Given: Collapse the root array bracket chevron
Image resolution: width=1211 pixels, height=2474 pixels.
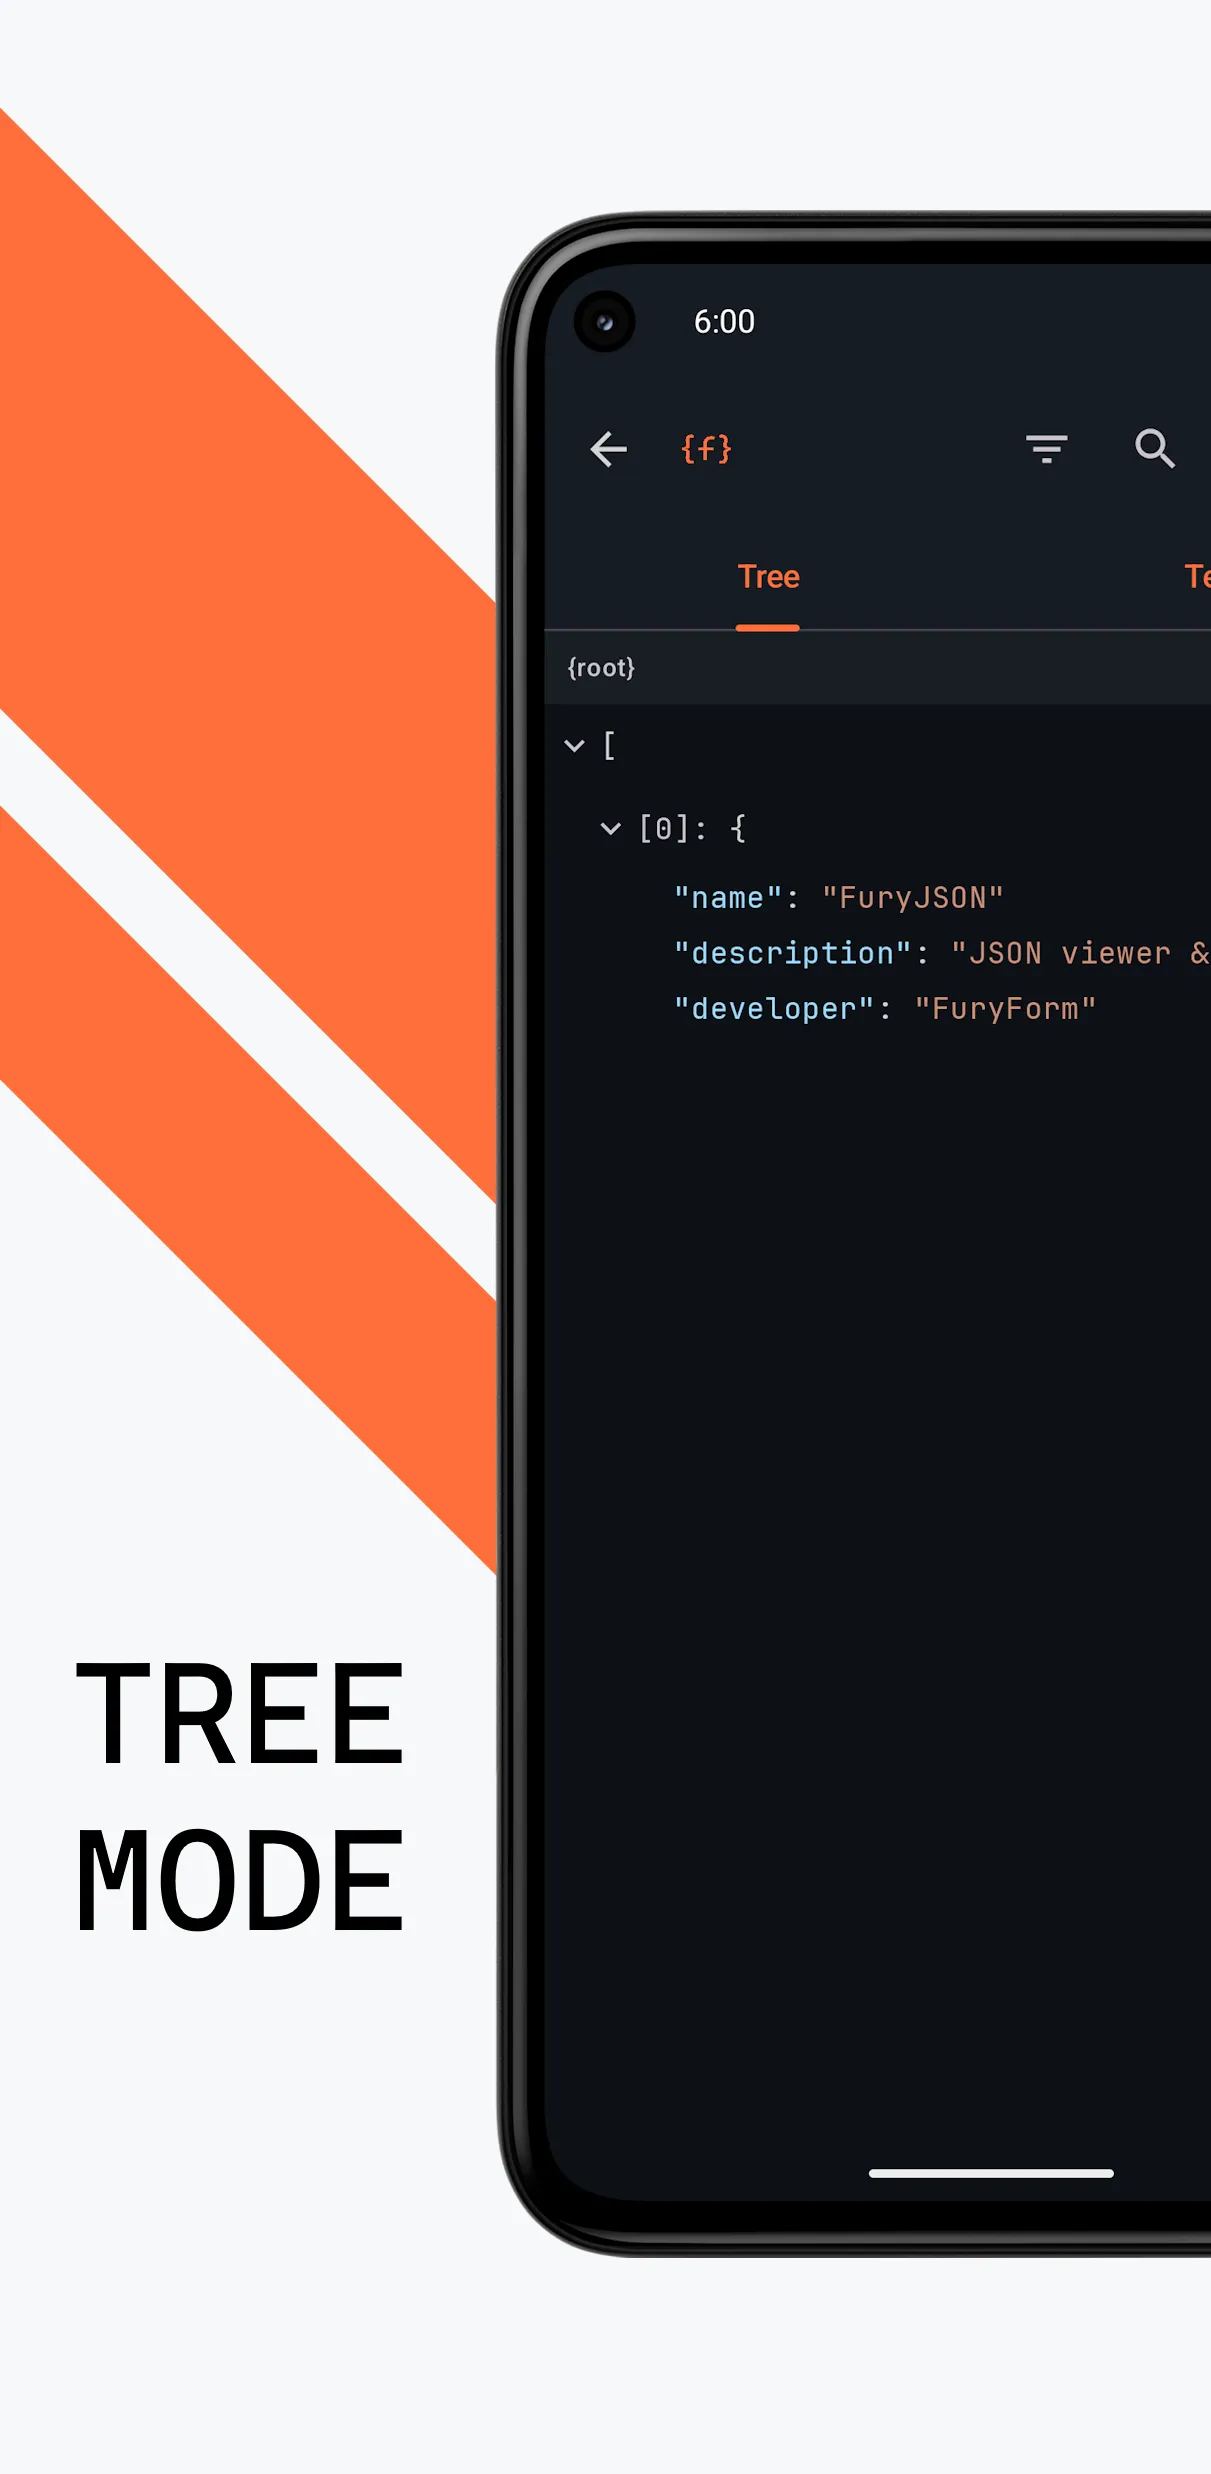Looking at the screenshot, I should coord(574,745).
